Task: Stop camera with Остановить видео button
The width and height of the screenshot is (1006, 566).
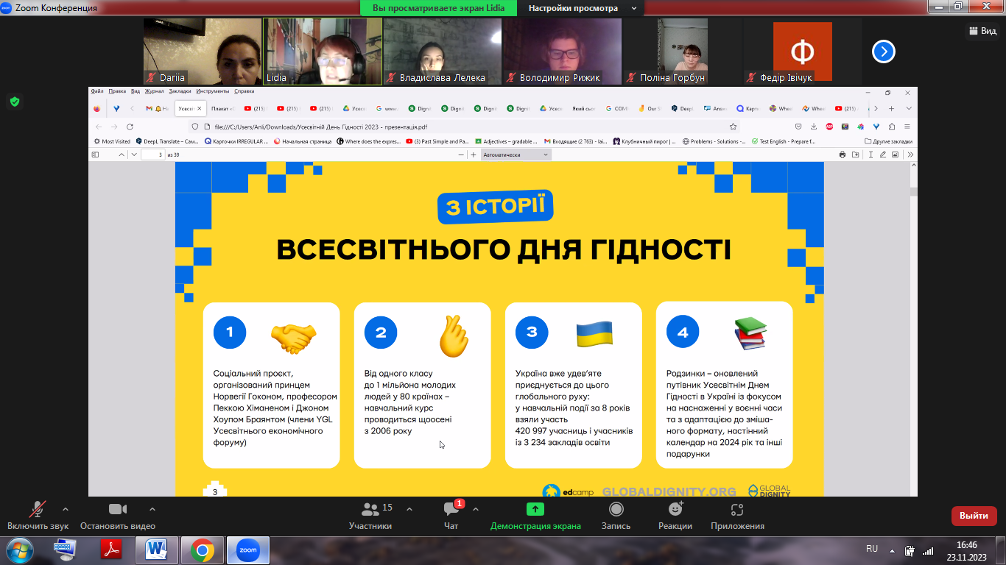Action: (x=118, y=510)
